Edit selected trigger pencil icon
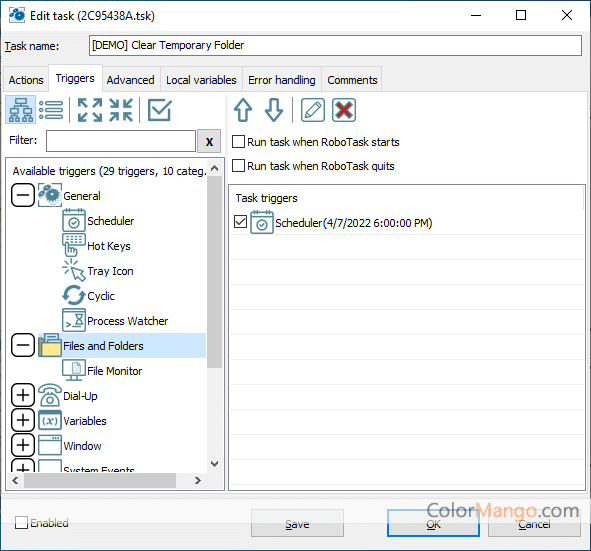Viewport: 591px width, 551px height. coord(312,110)
